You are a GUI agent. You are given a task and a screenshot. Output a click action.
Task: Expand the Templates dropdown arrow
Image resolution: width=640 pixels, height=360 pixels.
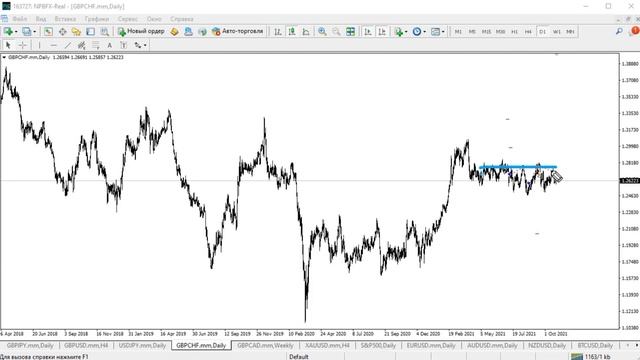tap(443, 32)
